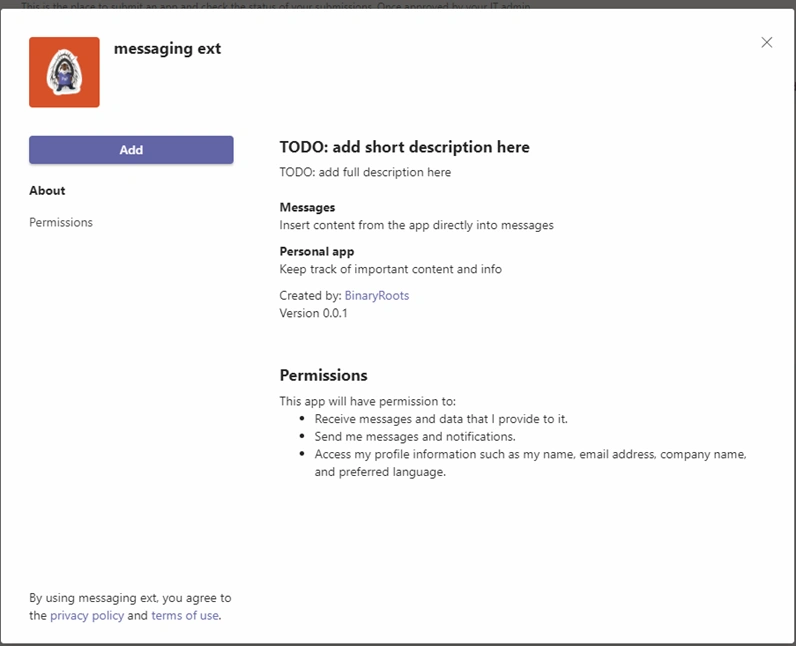Click the short description TODO heading
This screenshot has width=796, height=646.
(x=405, y=147)
